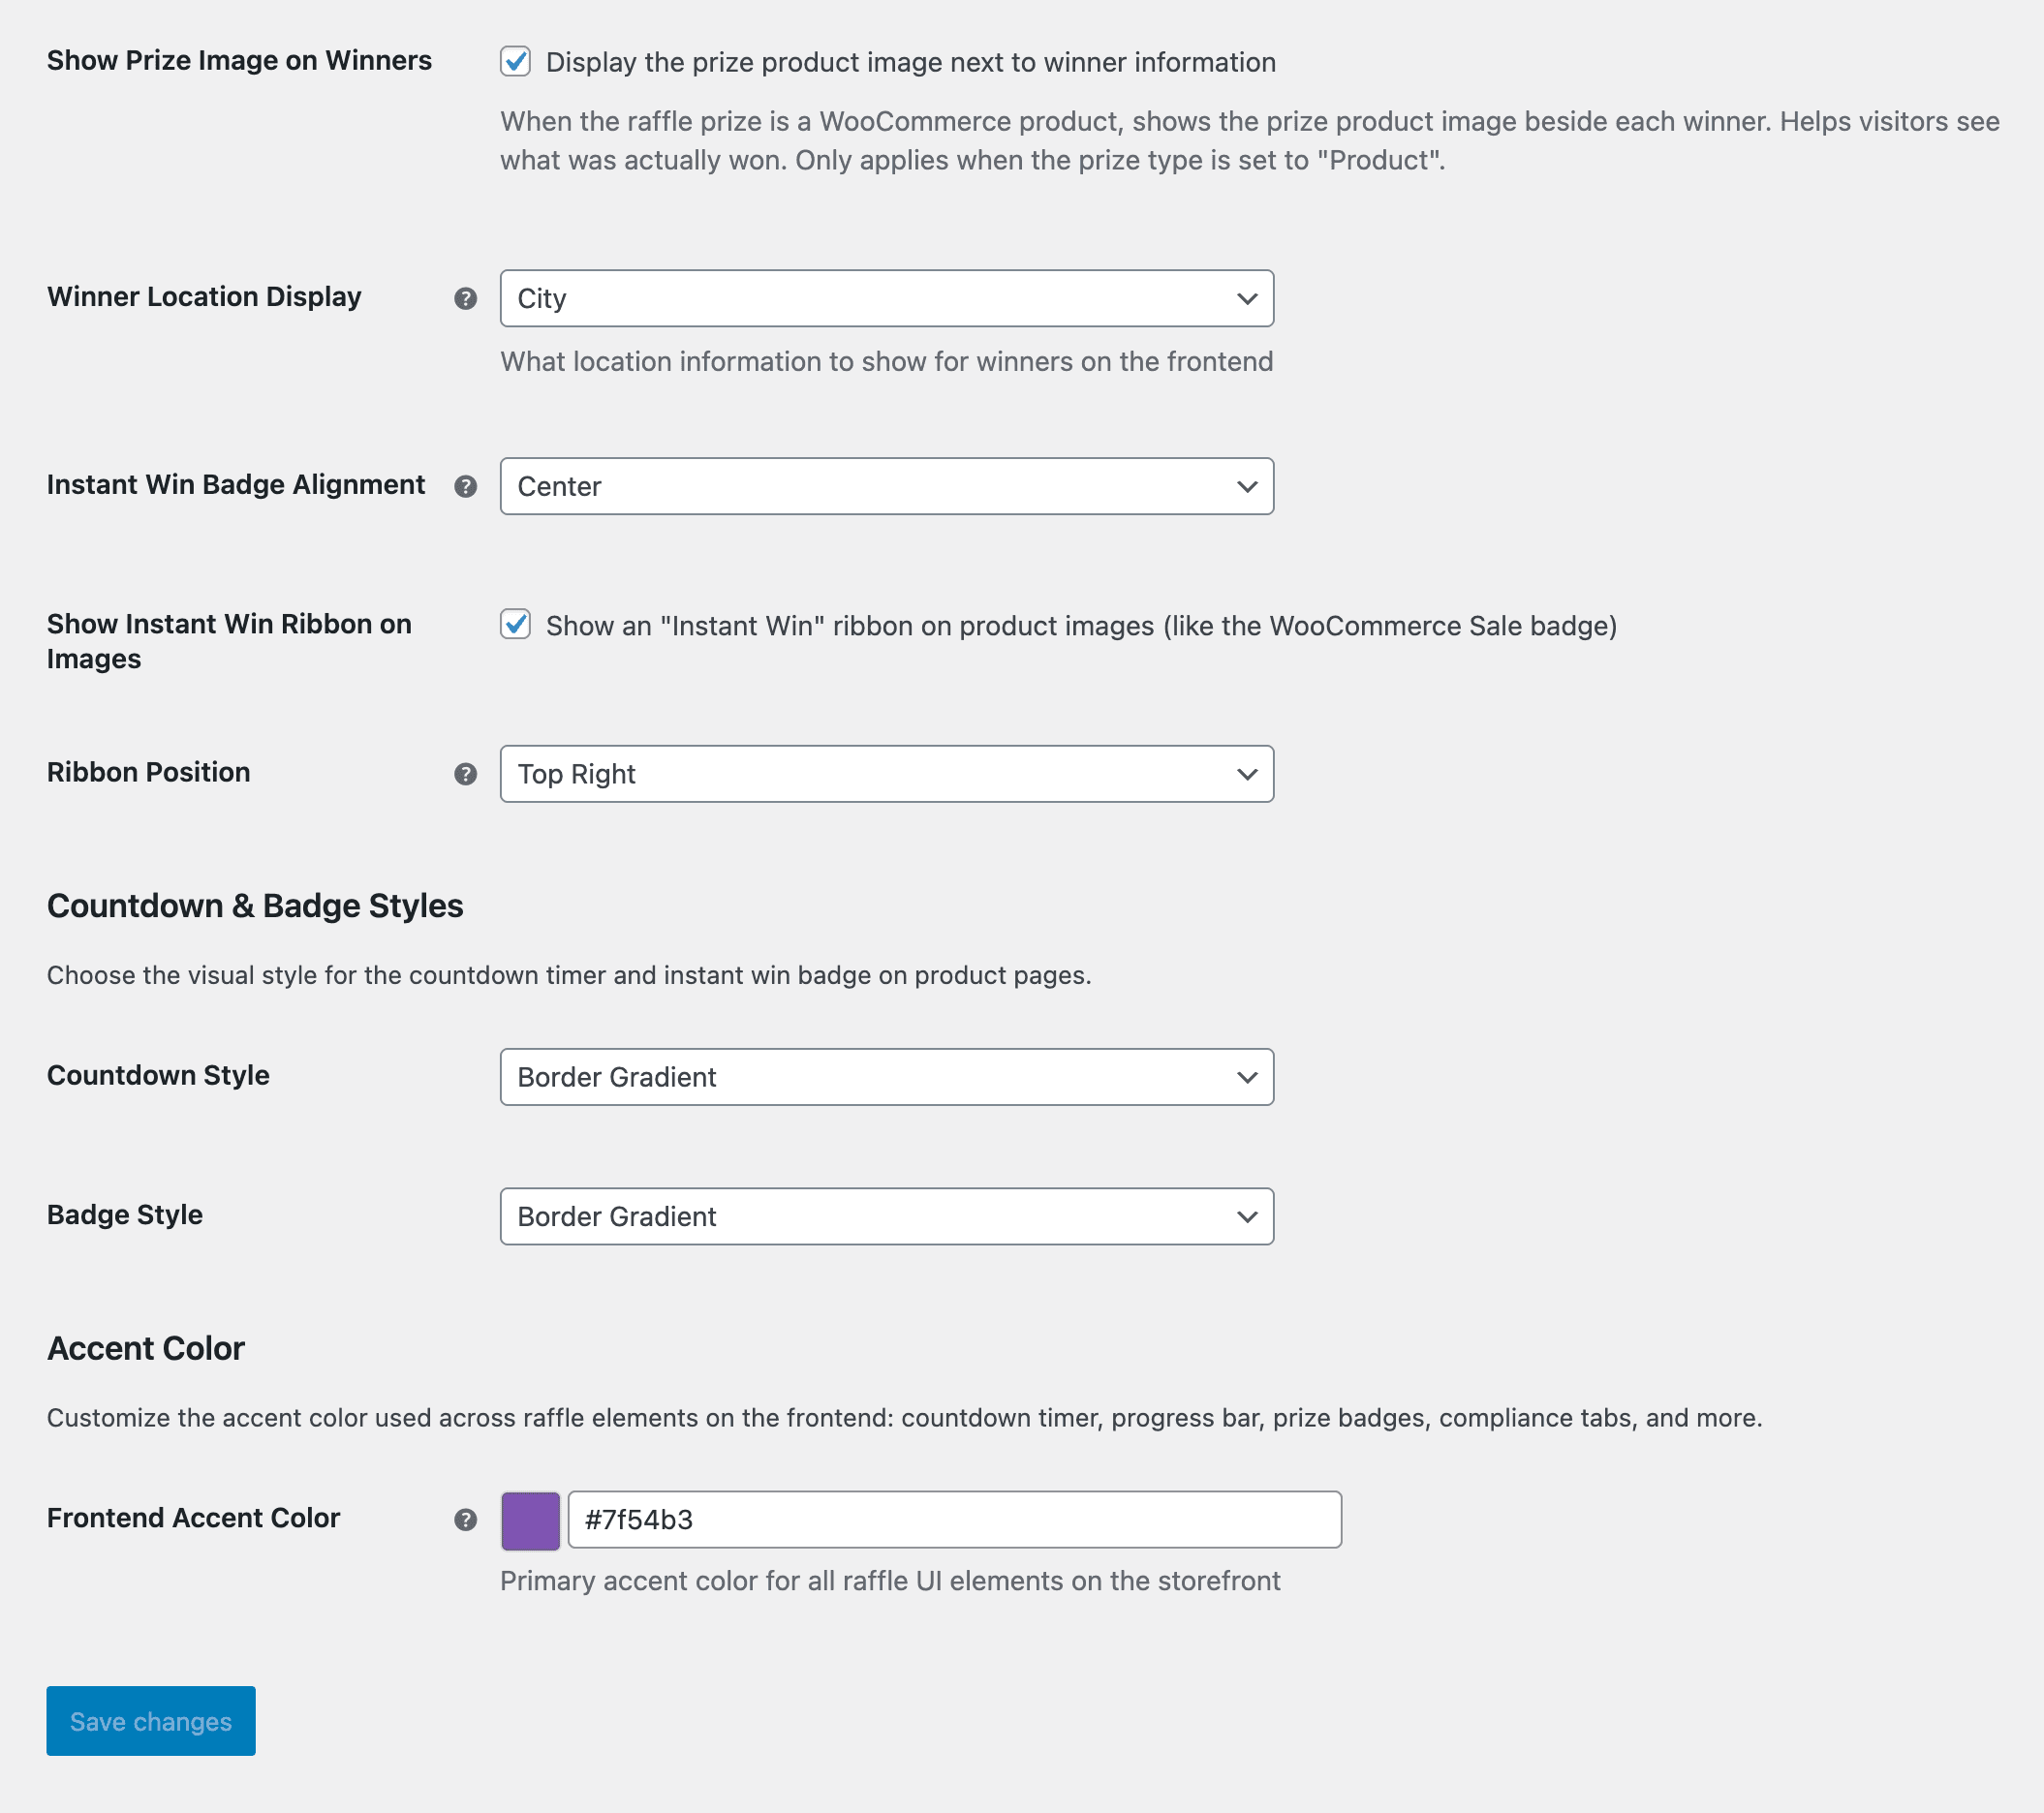Choose a different Countdown Style option
This screenshot has height=1813, width=2044.
point(886,1077)
